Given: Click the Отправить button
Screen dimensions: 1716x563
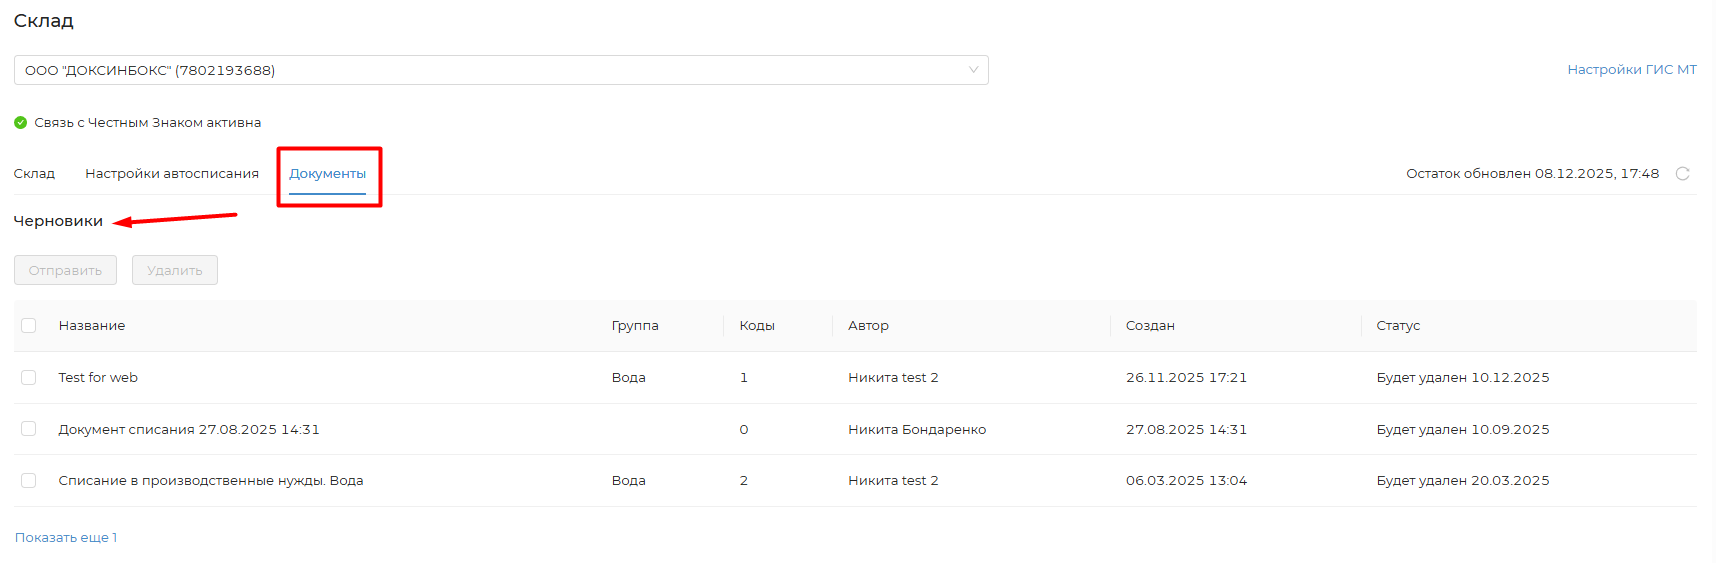Looking at the screenshot, I should 65,270.
